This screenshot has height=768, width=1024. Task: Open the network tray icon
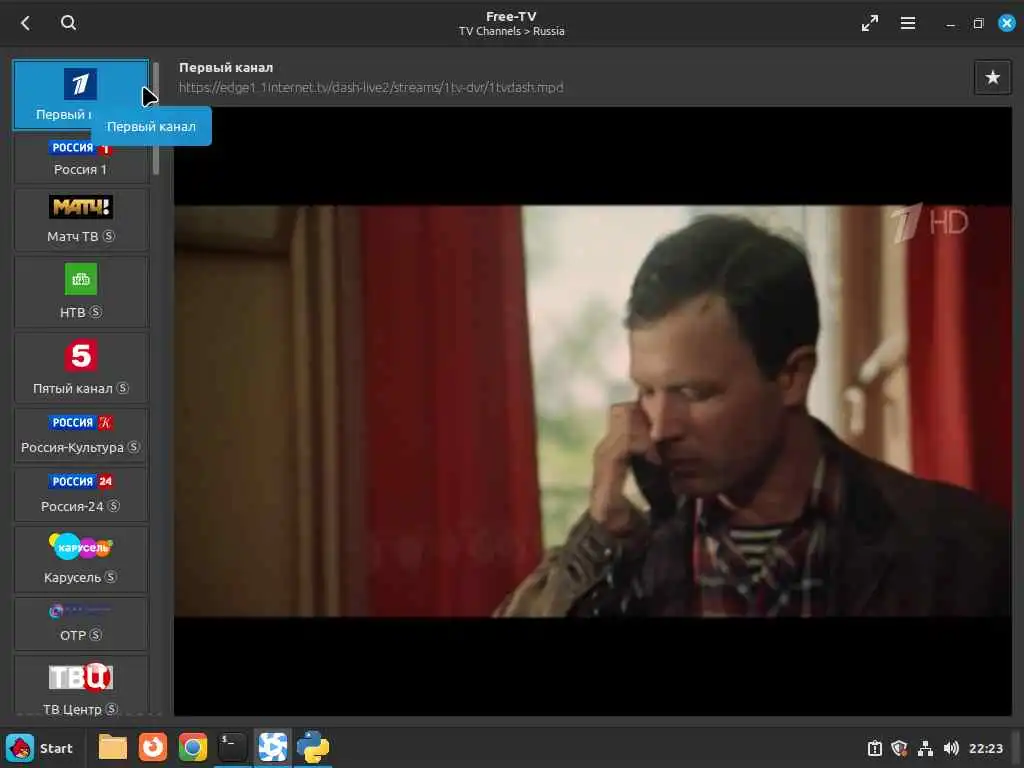pos(925,748)
